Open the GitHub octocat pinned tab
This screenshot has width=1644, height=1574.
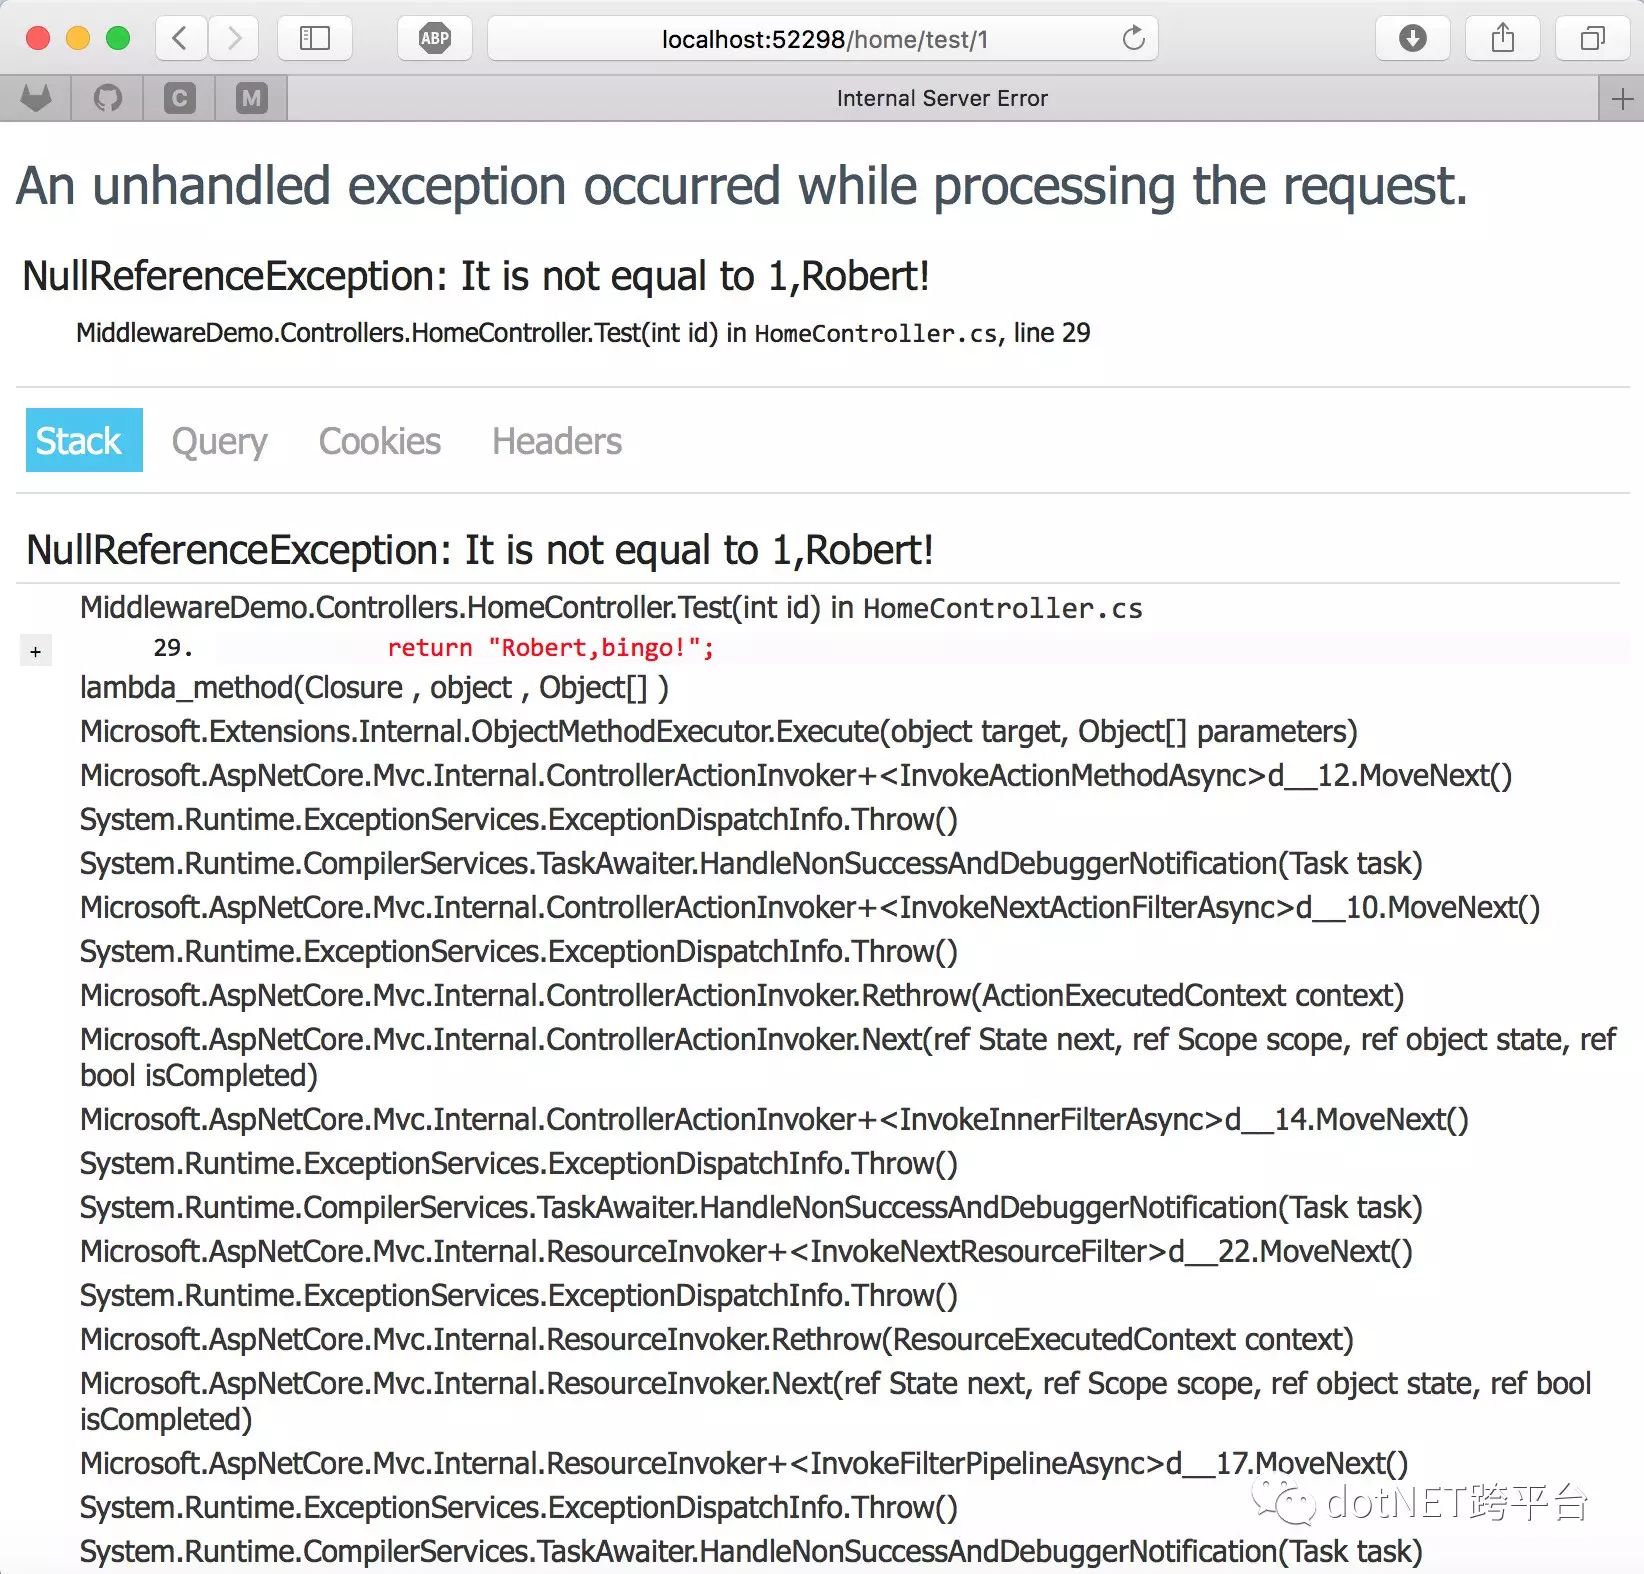pyautogui.click(x=108, y=98)
